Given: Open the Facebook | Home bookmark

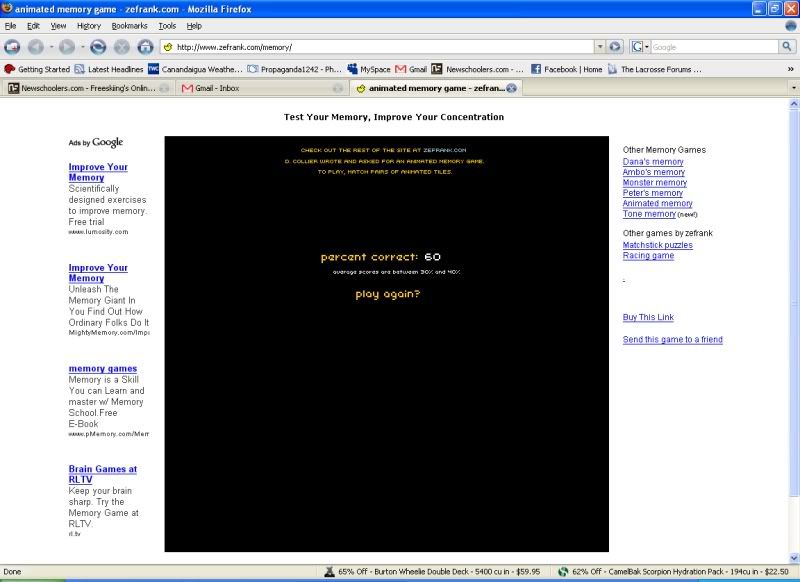Looking at the screenshot, I should [566, 69].
